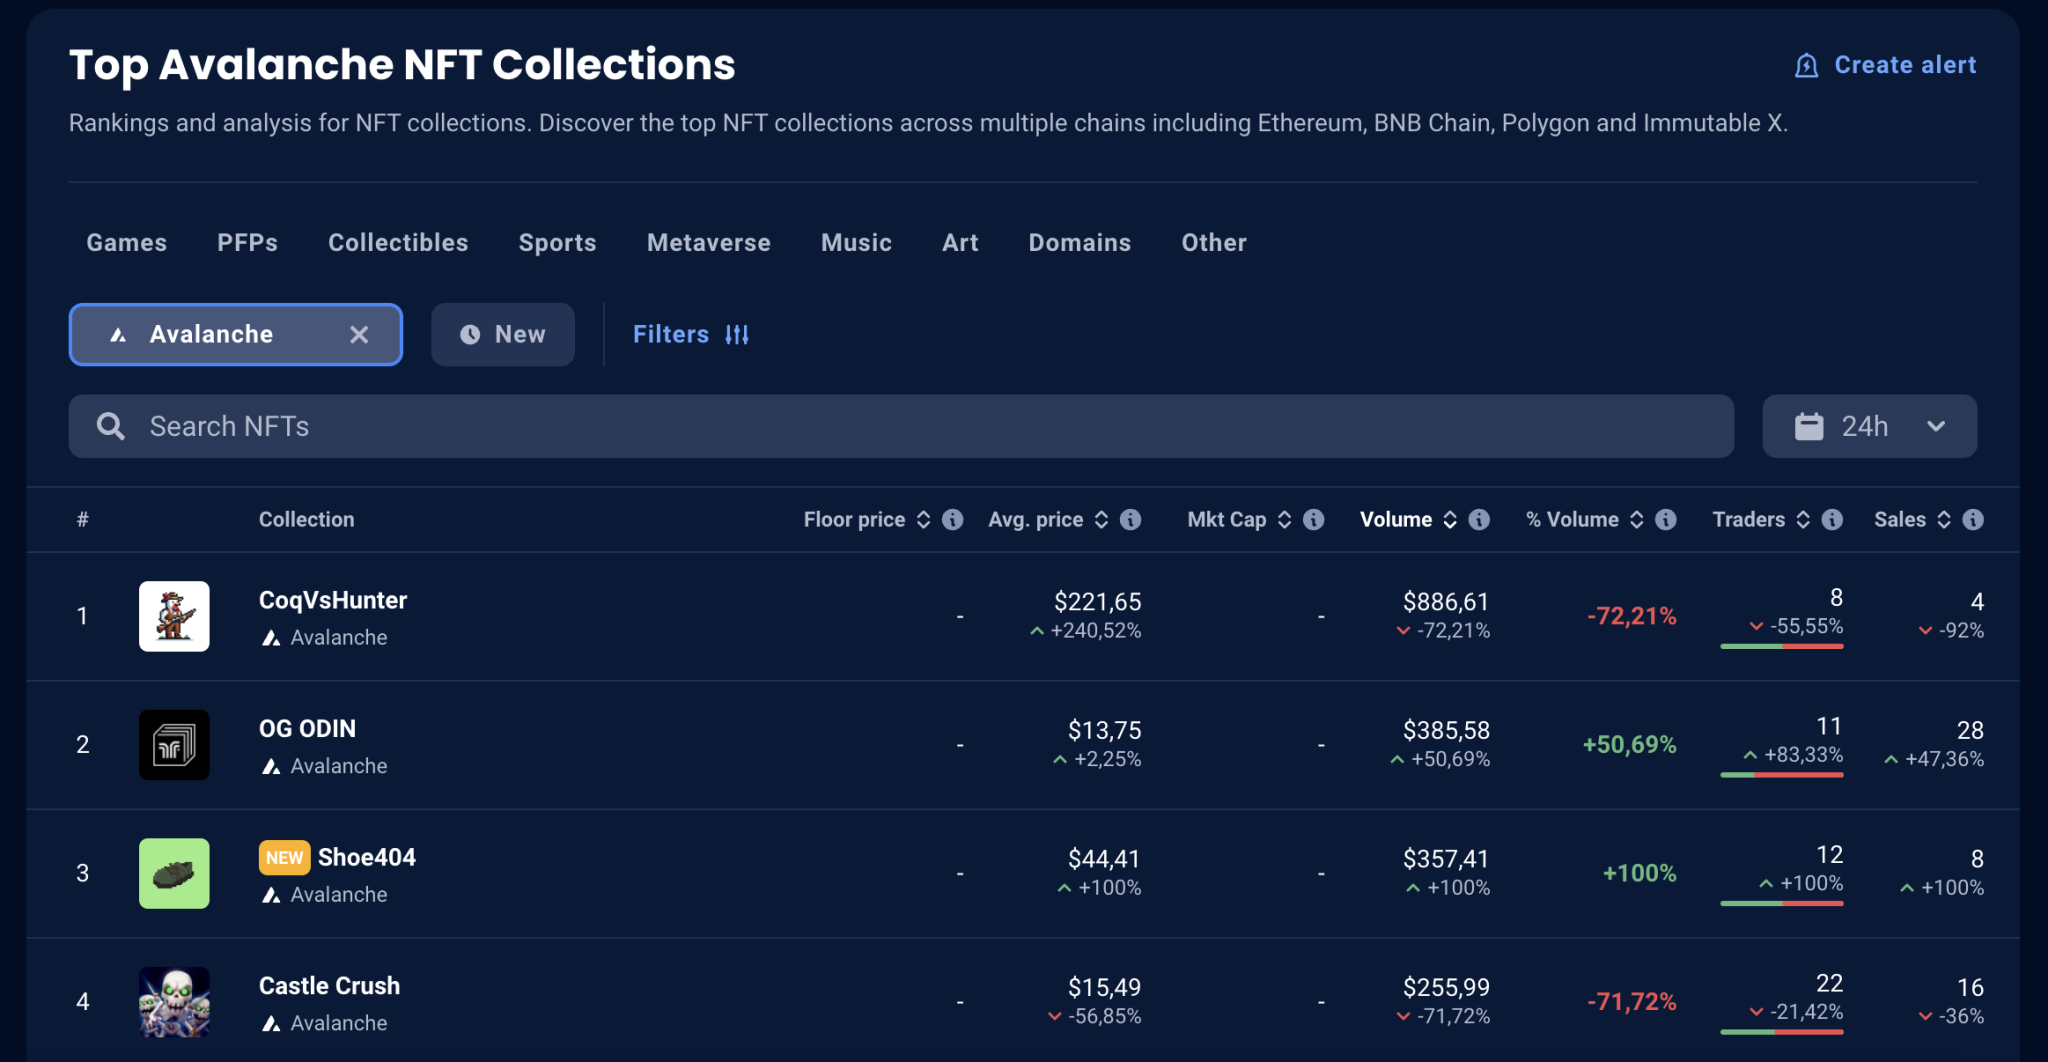Switch to the Games category tab
The width and height of the screenshot is (2048, 1062).
(x=127, y=243)
